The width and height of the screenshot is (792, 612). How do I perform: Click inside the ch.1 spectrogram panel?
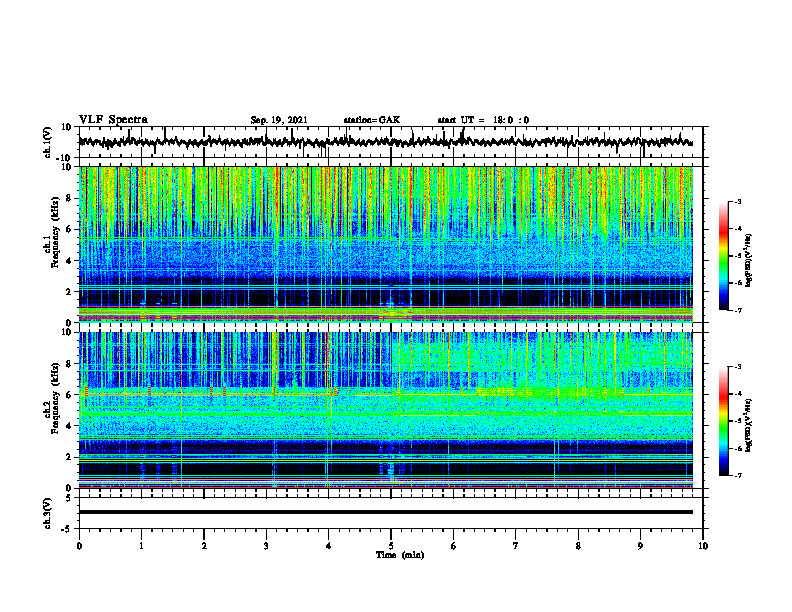pos(385,244)
